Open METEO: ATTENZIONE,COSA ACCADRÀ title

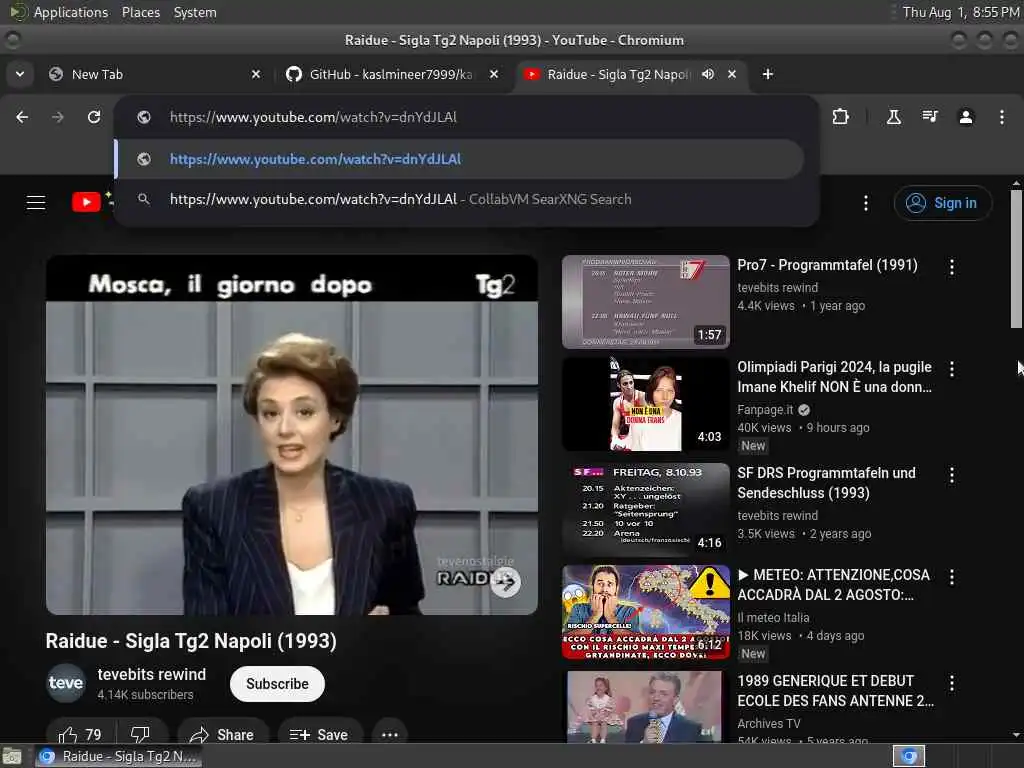[x=833, y=584]
